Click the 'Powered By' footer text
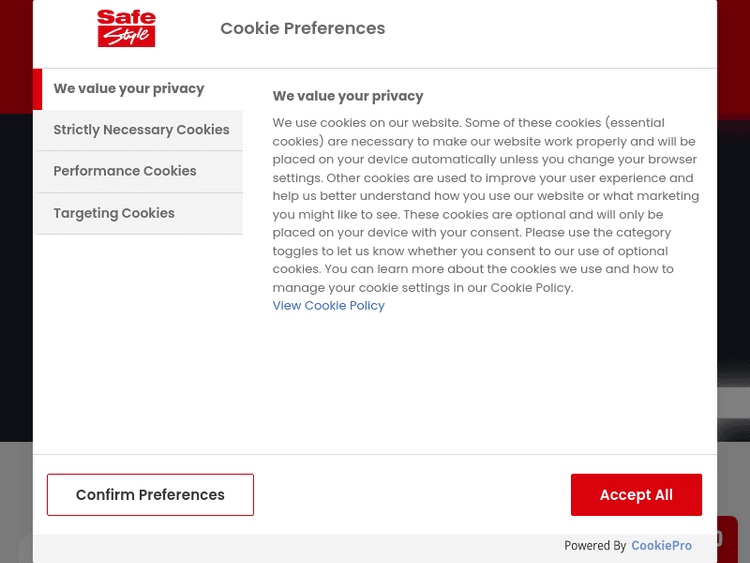Image resolution: width=750 pixels, height=563 pixels. coord(595,546)
